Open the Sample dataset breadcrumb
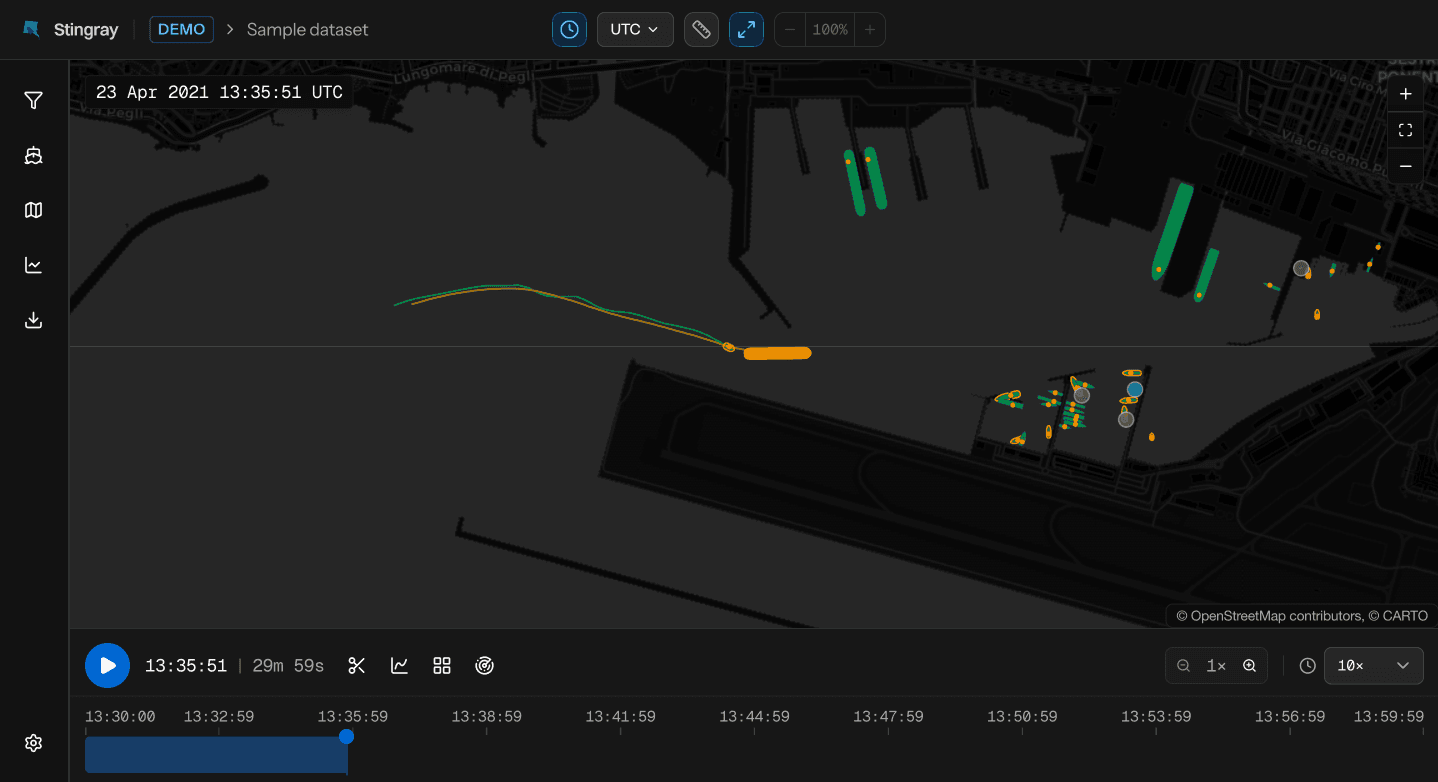Viewport: 1438px width, 782px height. point(307,30)
